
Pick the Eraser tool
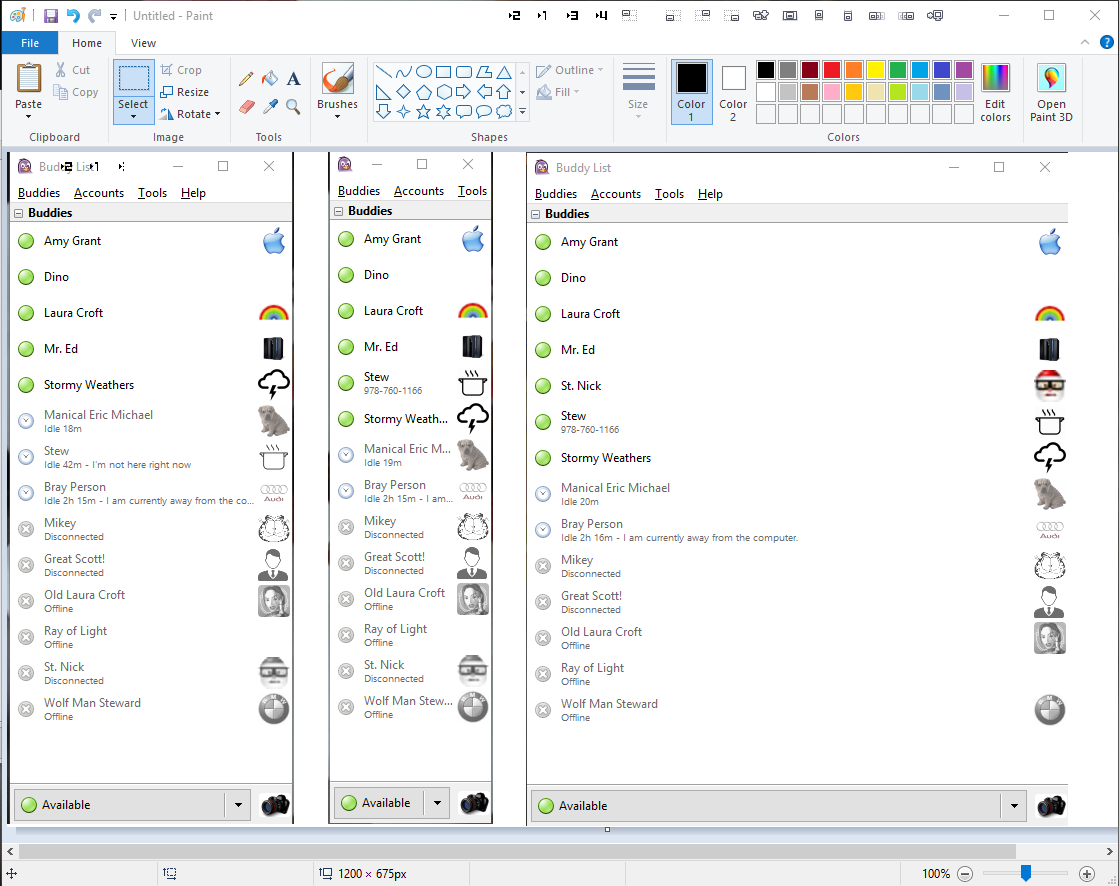tap(246, 106)
